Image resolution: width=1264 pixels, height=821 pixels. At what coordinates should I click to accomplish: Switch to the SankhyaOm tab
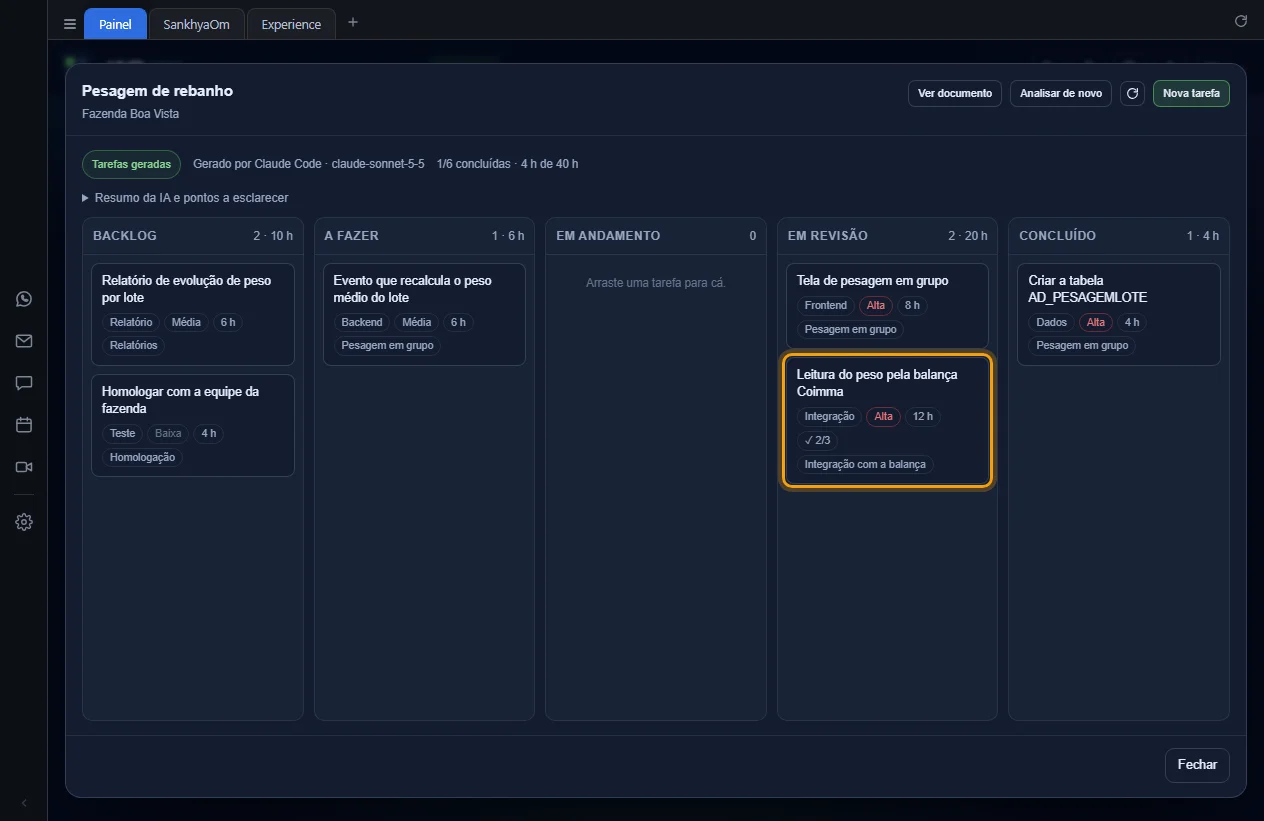pyautogui.click(x=197, y=24)
